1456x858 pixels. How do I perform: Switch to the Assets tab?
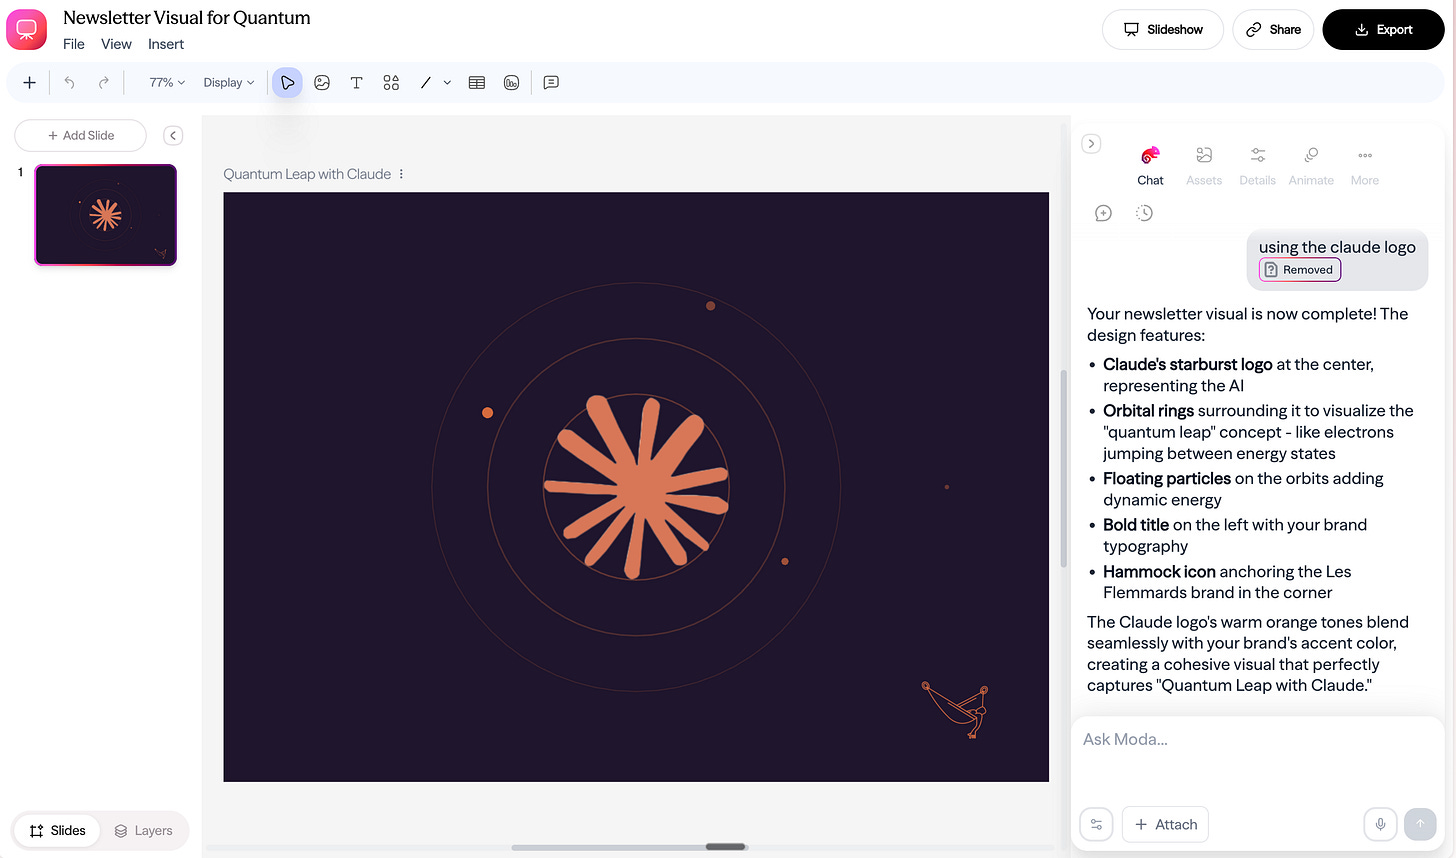[1204, 166]
